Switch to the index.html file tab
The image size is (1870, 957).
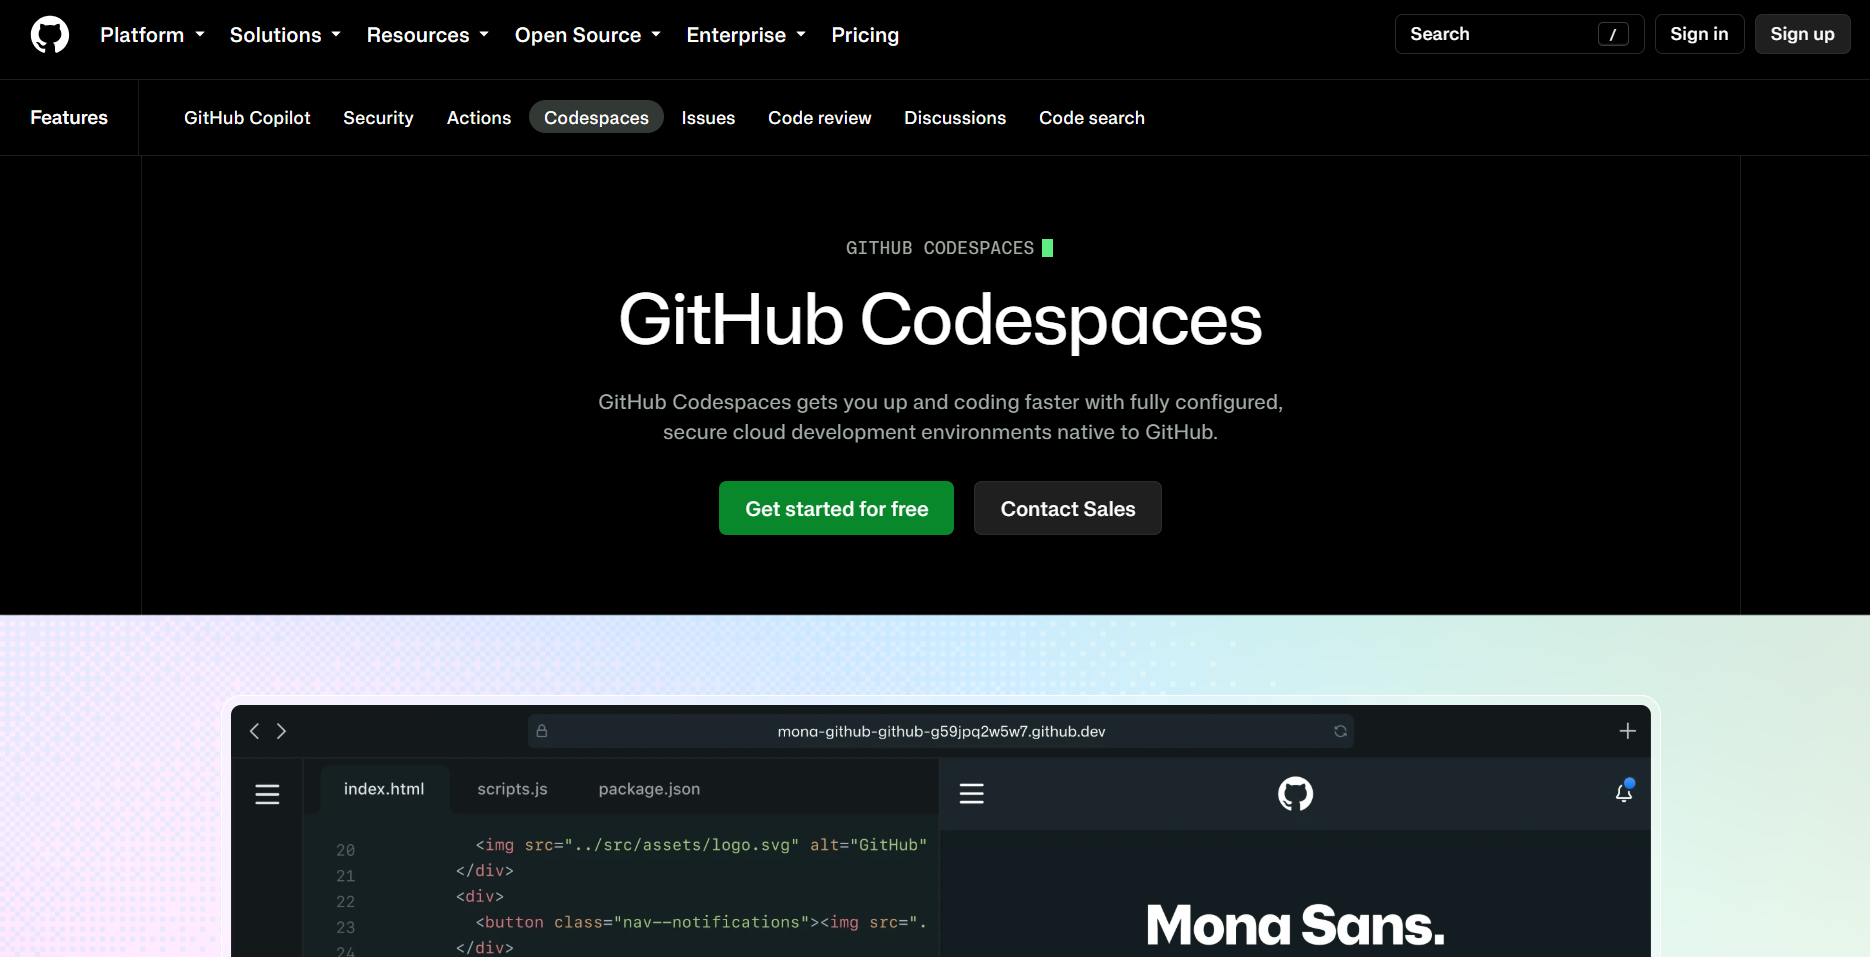pyautogui.click(x=384, y=789)
